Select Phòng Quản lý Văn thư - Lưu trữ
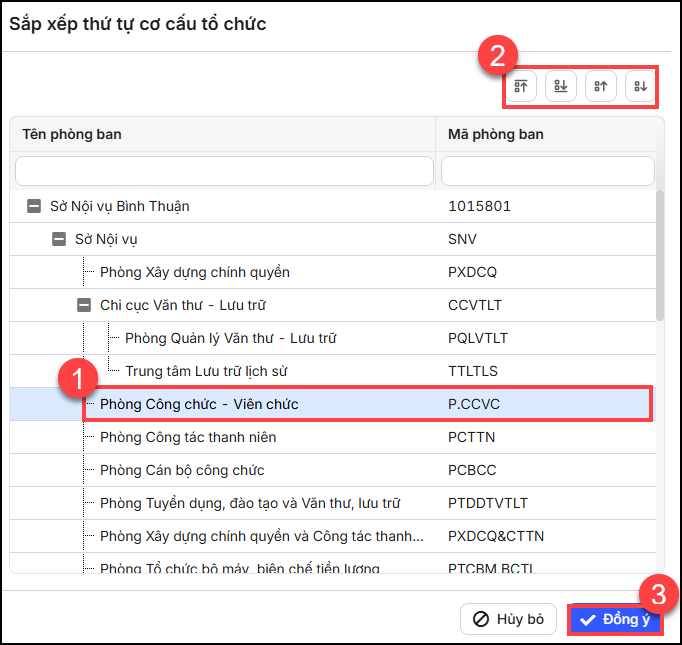This screenshot has width=682, height=645. tap(229, 338)
